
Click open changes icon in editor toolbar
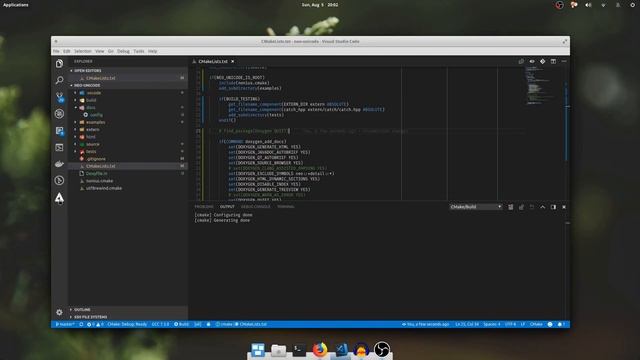click(x=521, y=61)
